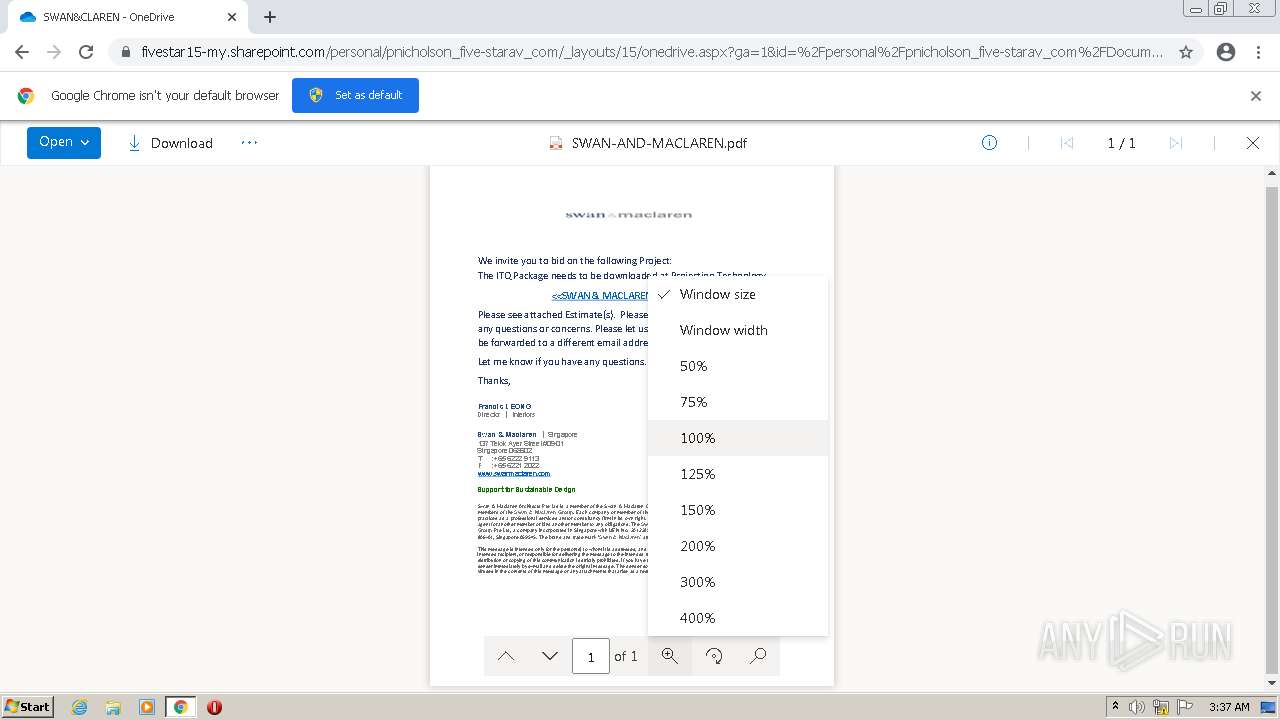Set zoom to 75%
Viewport: 1280px width, 720px height.
(x=738, y=402)
